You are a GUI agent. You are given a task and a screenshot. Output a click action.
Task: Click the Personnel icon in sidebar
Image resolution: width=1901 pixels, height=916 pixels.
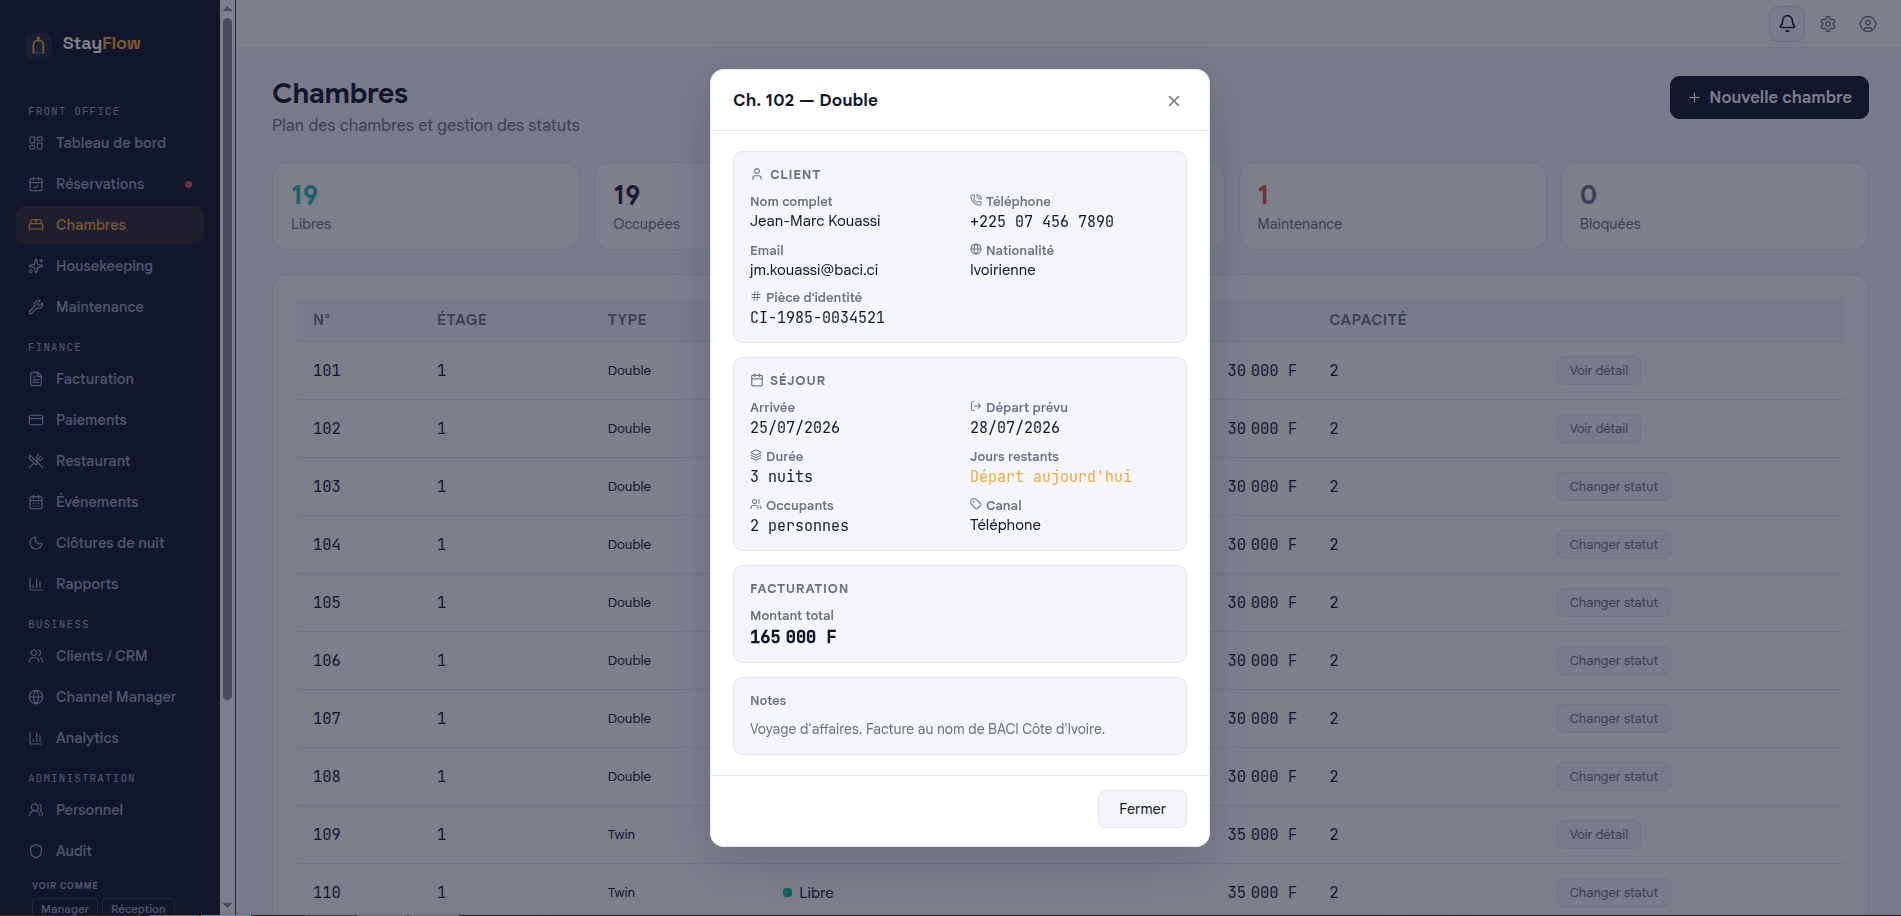pos(36,810)
